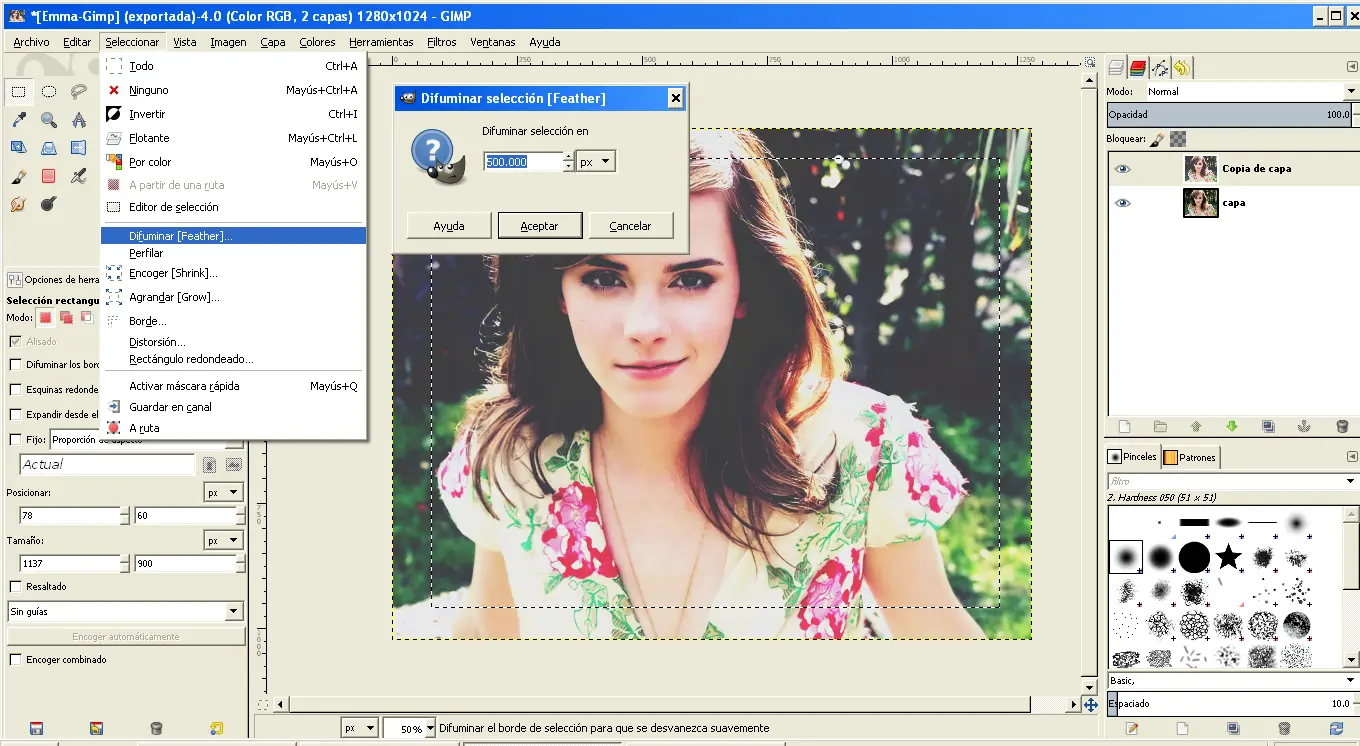
Task: Expand the 'Sin guías' guides dropdown
Action: (233, 611)
